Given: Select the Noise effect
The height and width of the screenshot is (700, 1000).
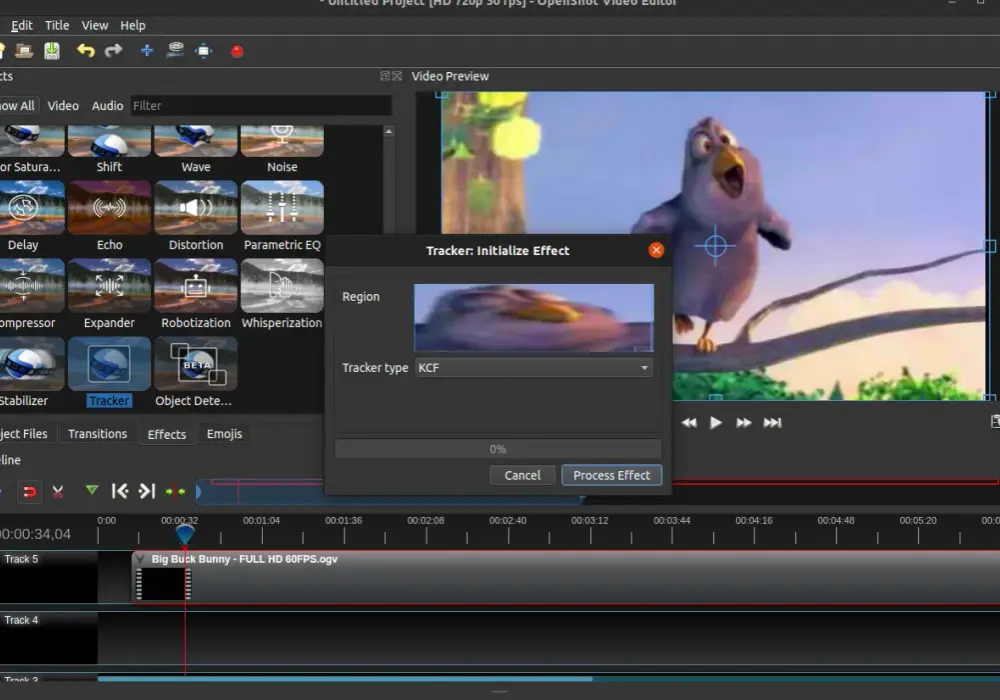Looking at the screenshot, I should (x=282, y=149).
